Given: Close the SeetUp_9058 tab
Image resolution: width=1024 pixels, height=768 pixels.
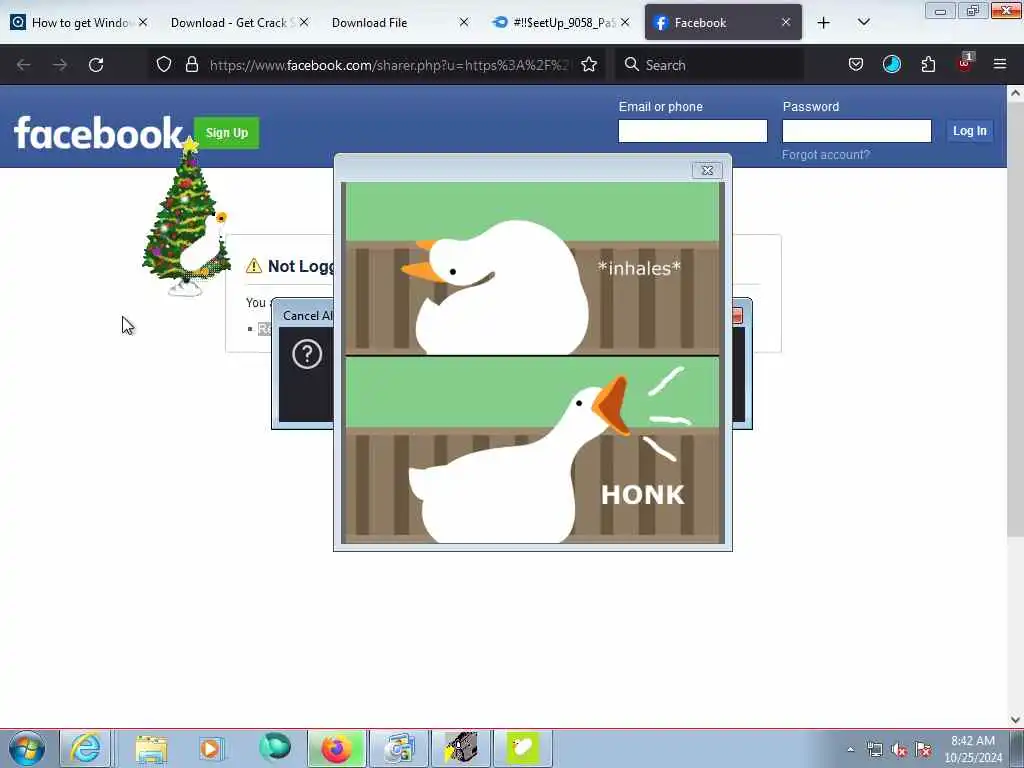Looking at the screenshot, I should [625, 22].
